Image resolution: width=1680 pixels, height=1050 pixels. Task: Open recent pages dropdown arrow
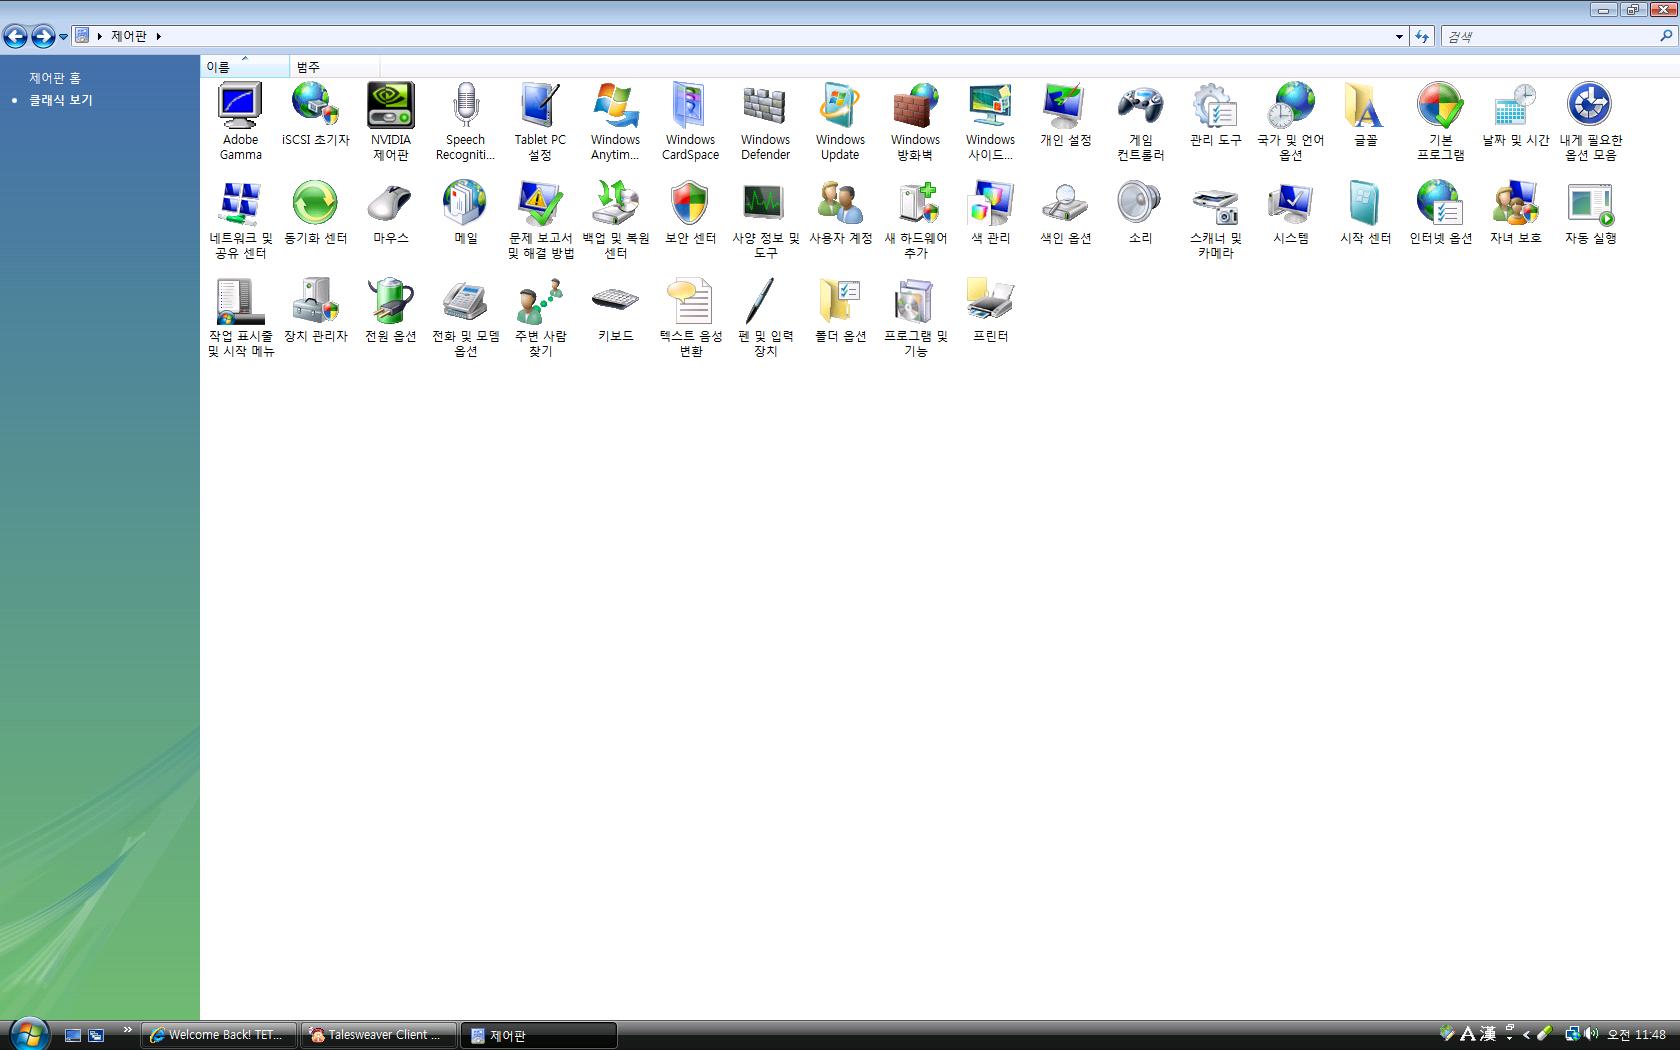(x=63, y=37)
